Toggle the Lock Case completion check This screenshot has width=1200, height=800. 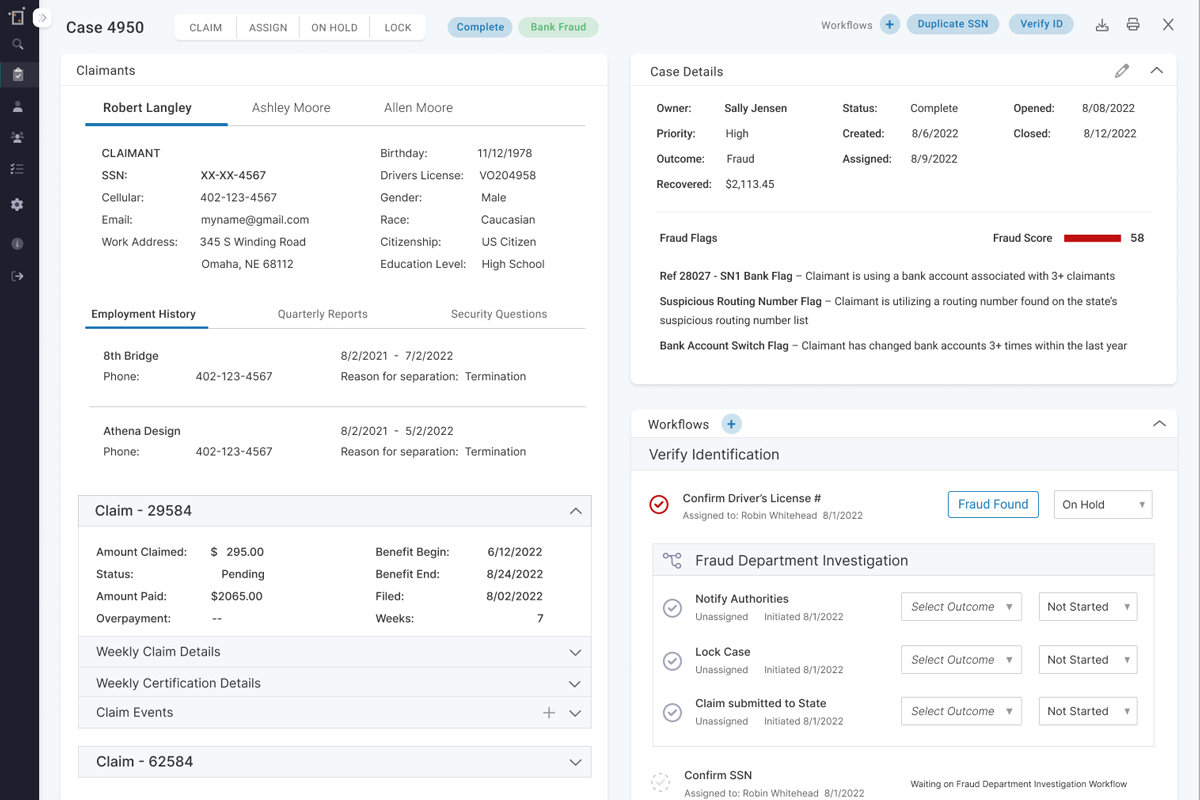(x=673, y=660)
